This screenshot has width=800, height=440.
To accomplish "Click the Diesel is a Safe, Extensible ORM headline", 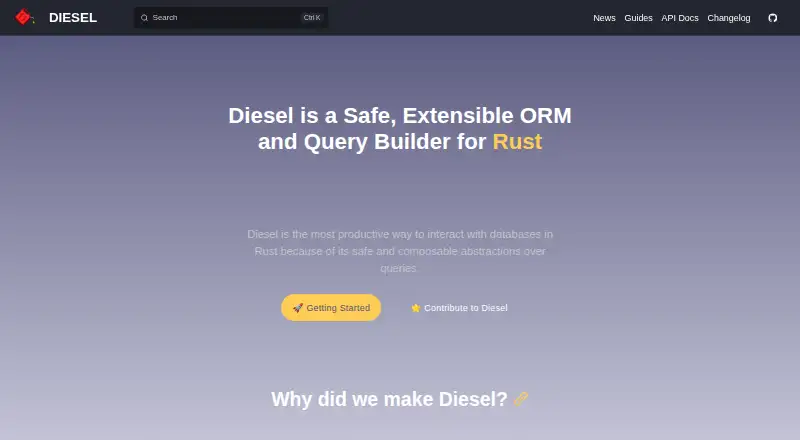I will click(400, 129).
